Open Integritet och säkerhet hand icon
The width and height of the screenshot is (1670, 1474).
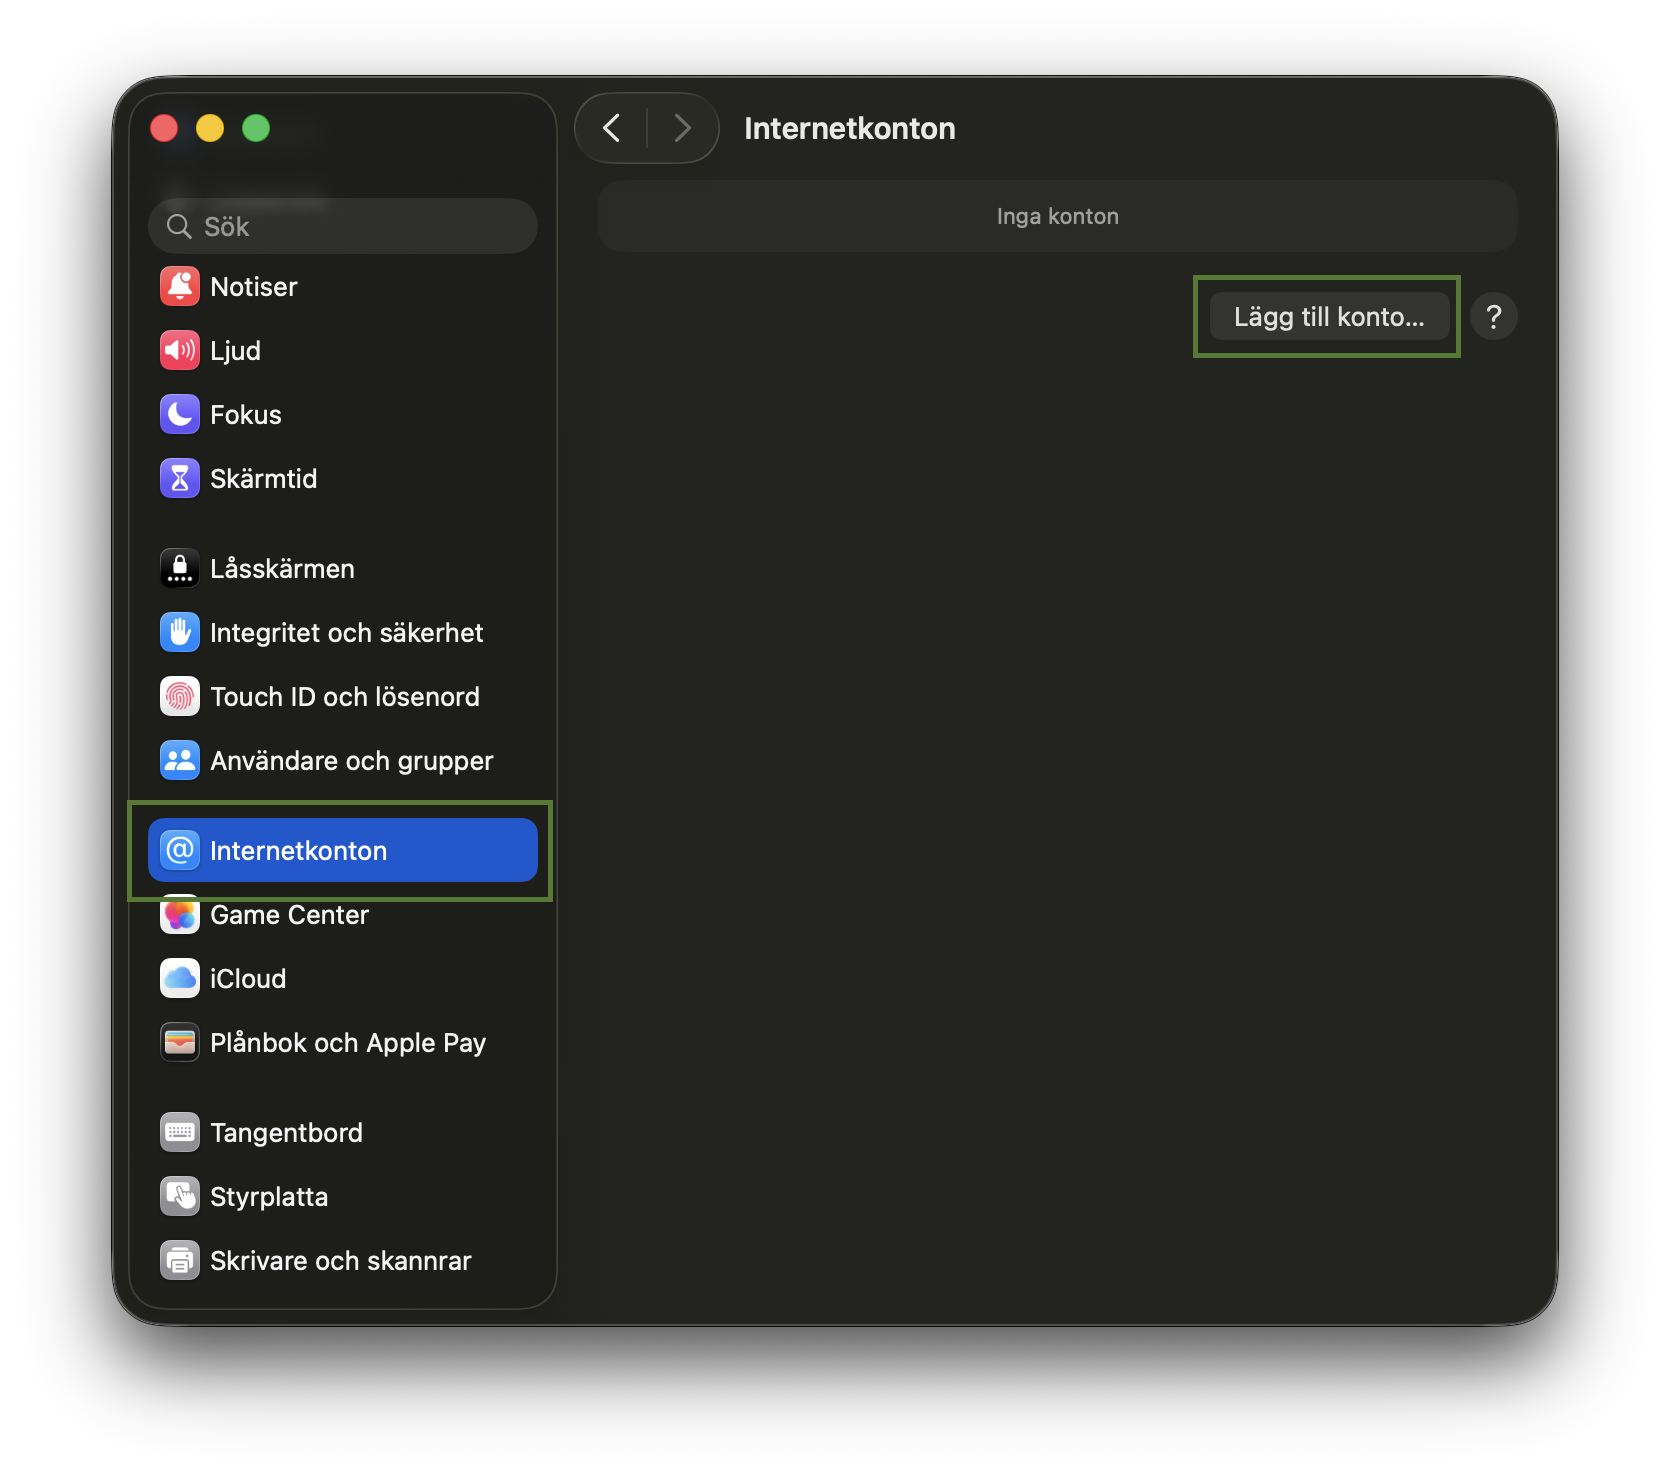180,633
